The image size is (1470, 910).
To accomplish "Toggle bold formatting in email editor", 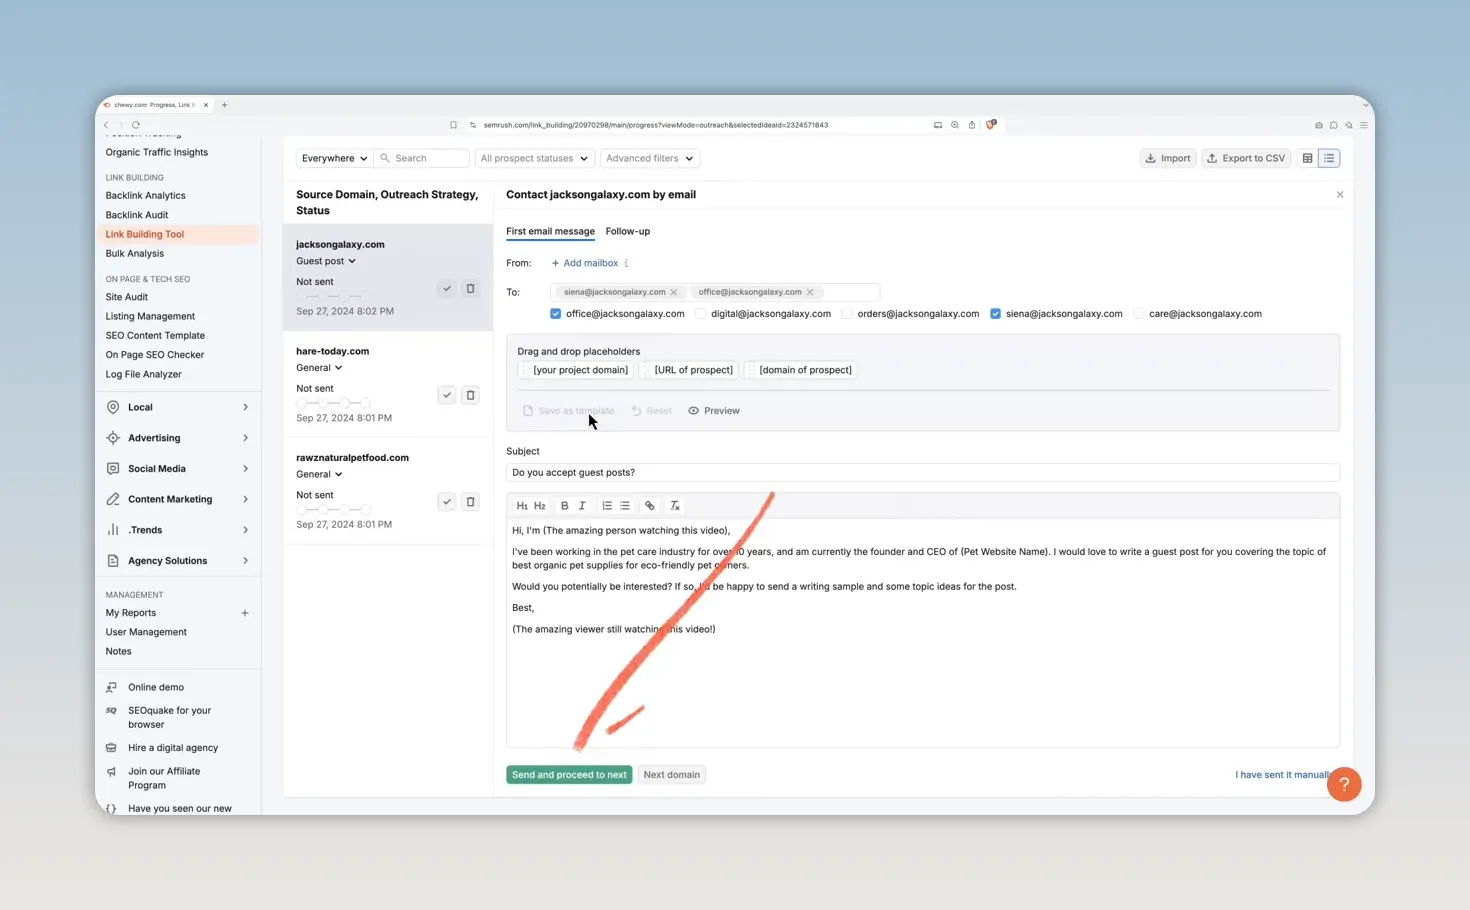I will (564, 506).
